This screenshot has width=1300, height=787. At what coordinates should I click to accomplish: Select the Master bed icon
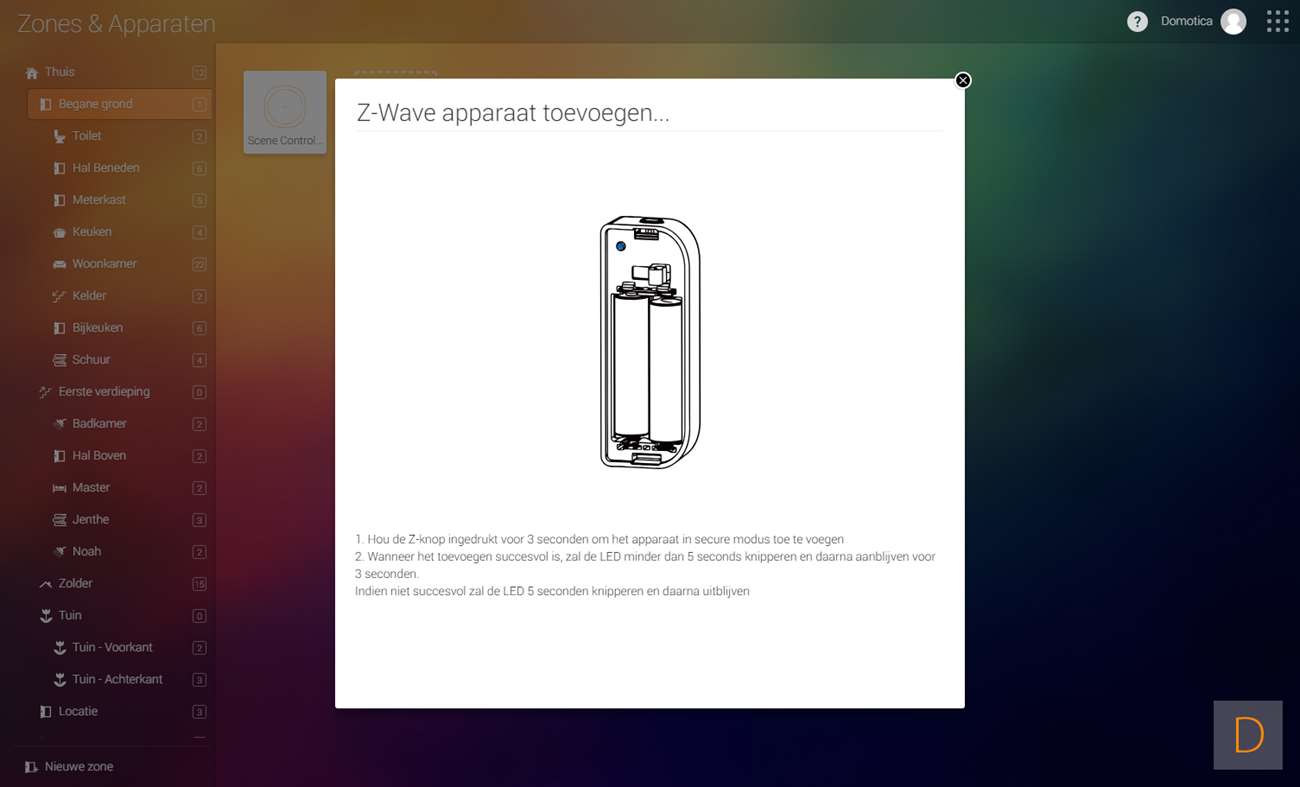pyautogui.click(x=59, y=488)
